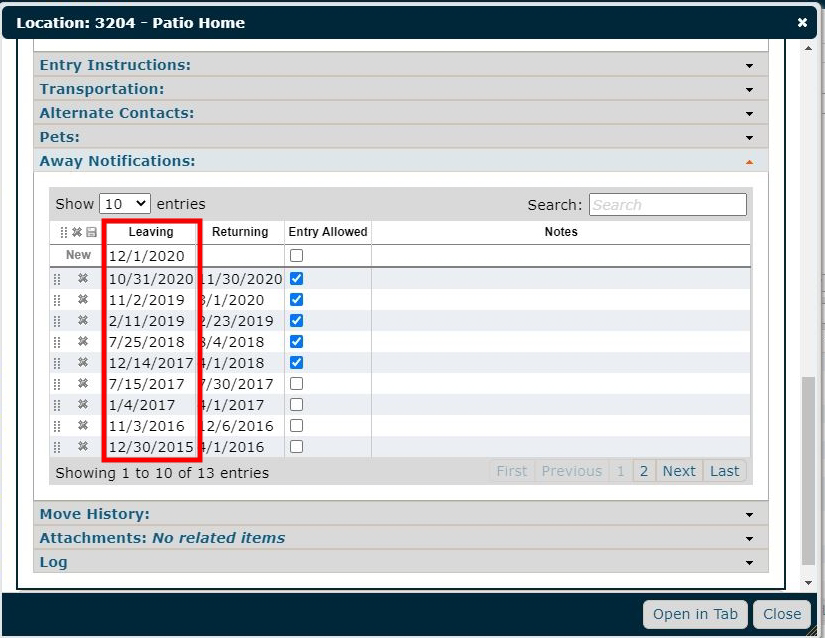
Task: Check Entry Allowed for 11/3/2016 row
Action: tap(296, 426)
